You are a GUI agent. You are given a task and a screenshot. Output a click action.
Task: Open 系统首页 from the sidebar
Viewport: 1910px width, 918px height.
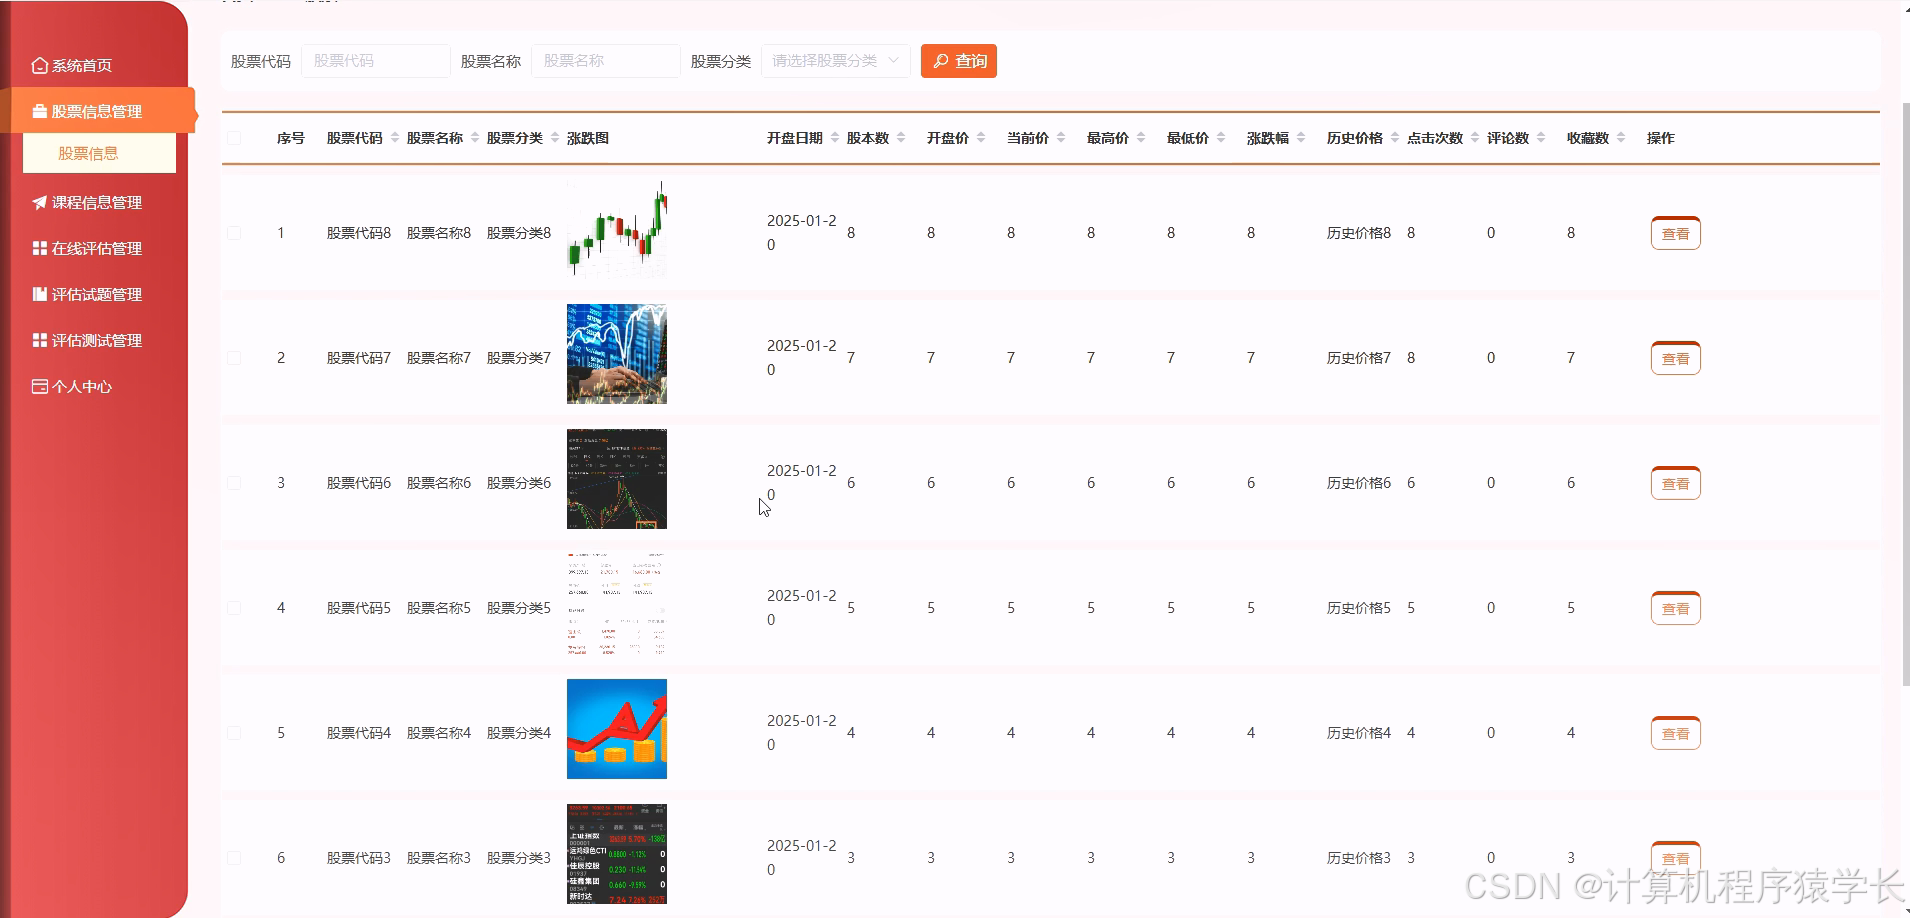(x=72, y=65)
